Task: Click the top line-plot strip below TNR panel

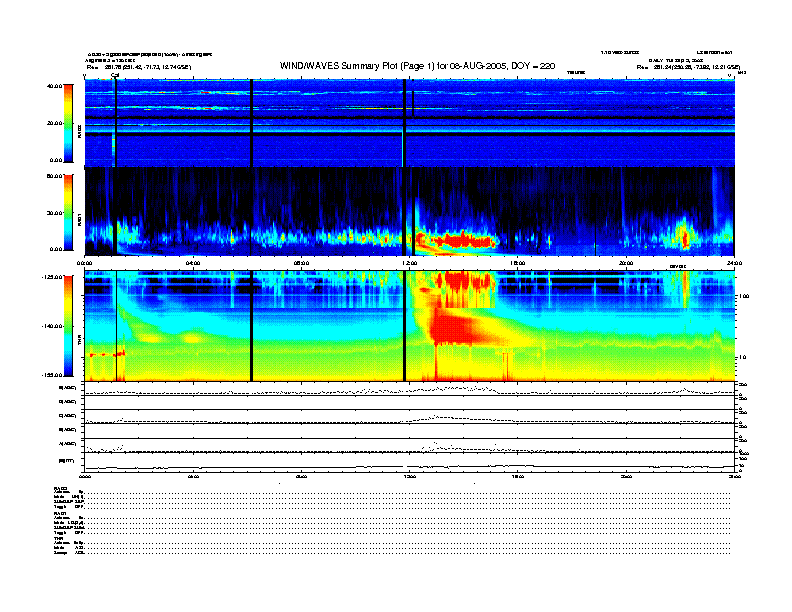Action: [x=409, y=389]
